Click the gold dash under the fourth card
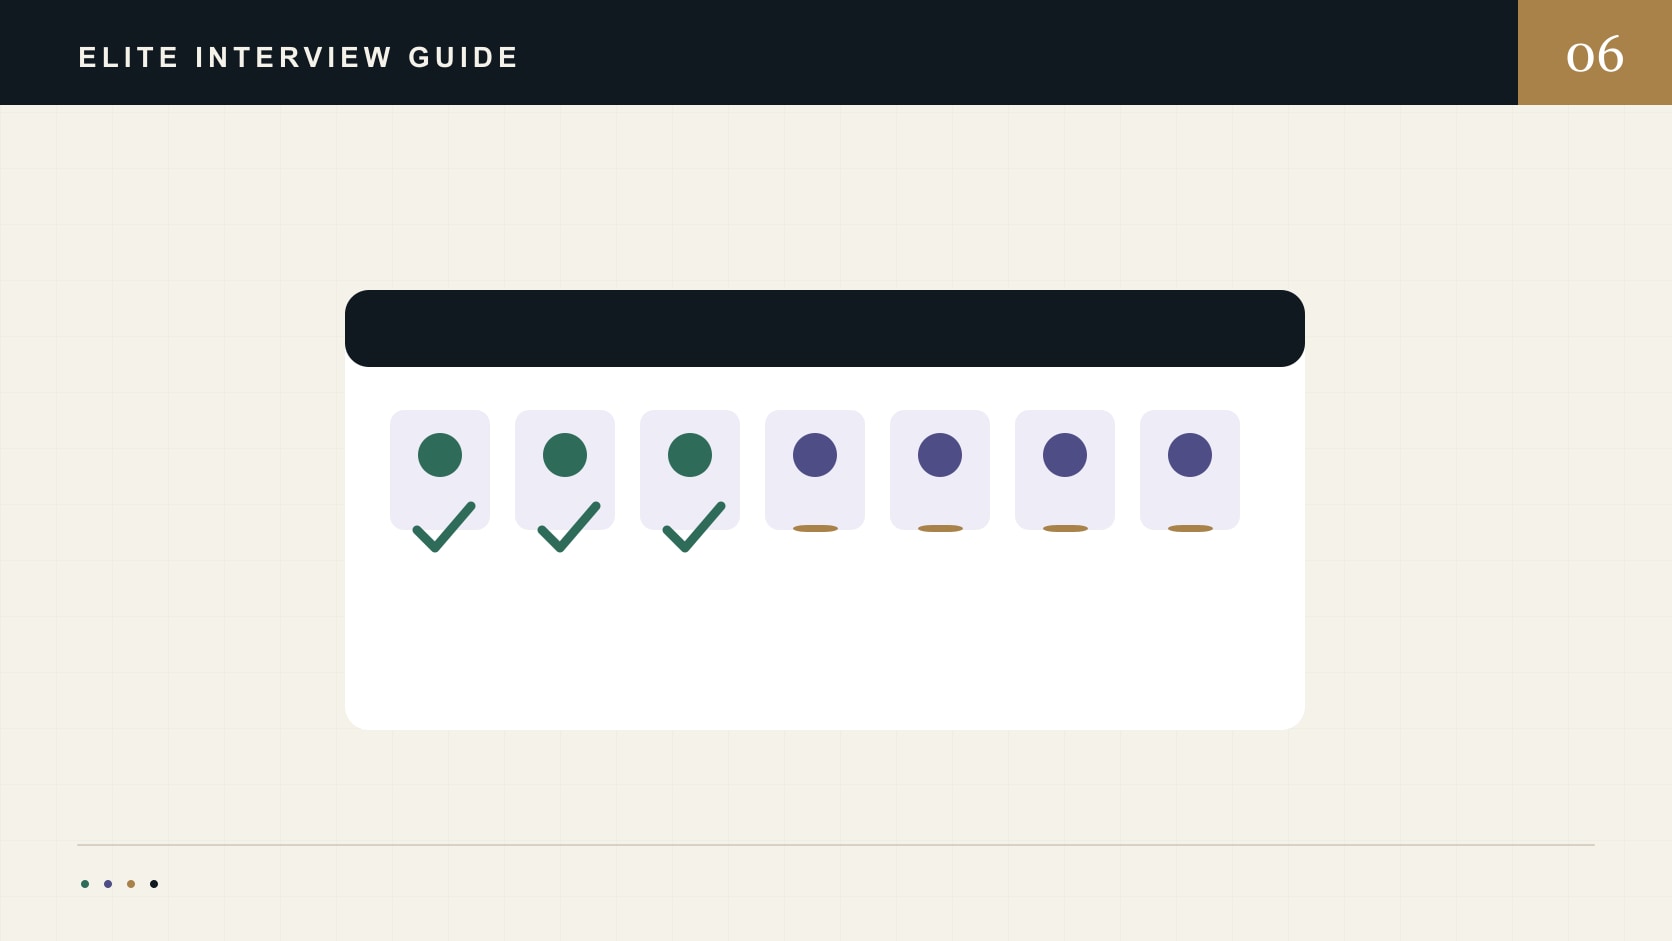 click(x=815, y=528)
